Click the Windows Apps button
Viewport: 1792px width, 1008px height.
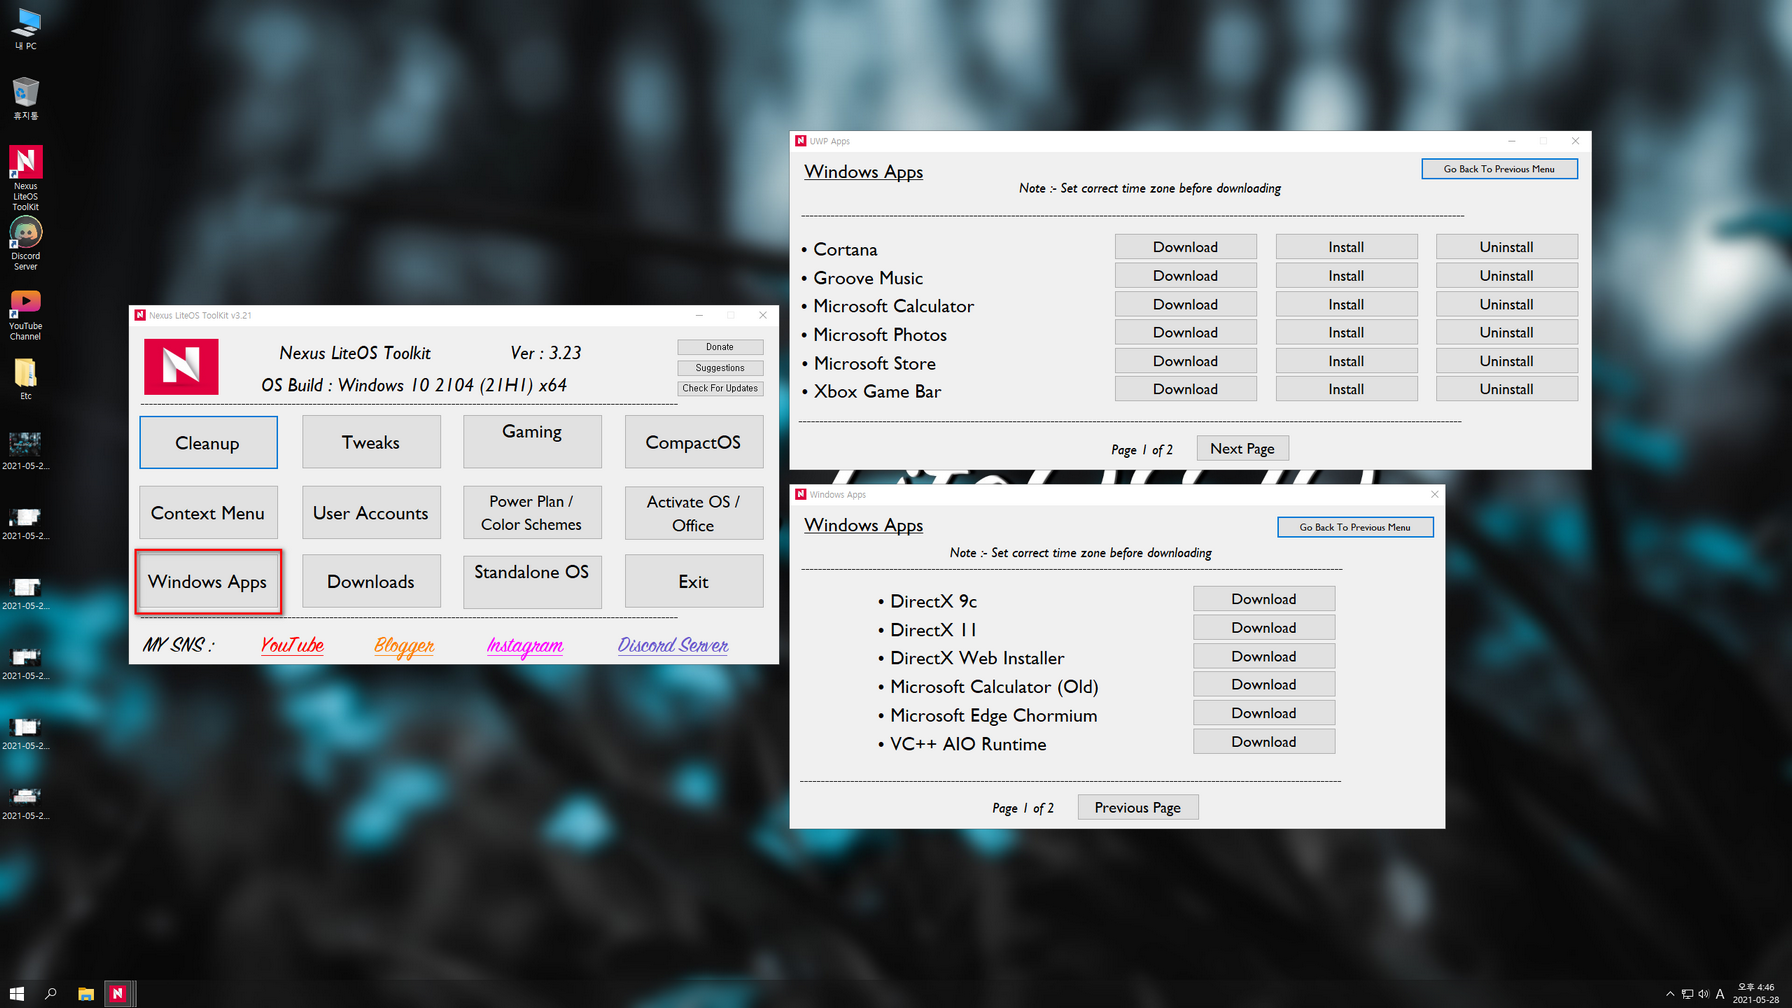[208, 581]
